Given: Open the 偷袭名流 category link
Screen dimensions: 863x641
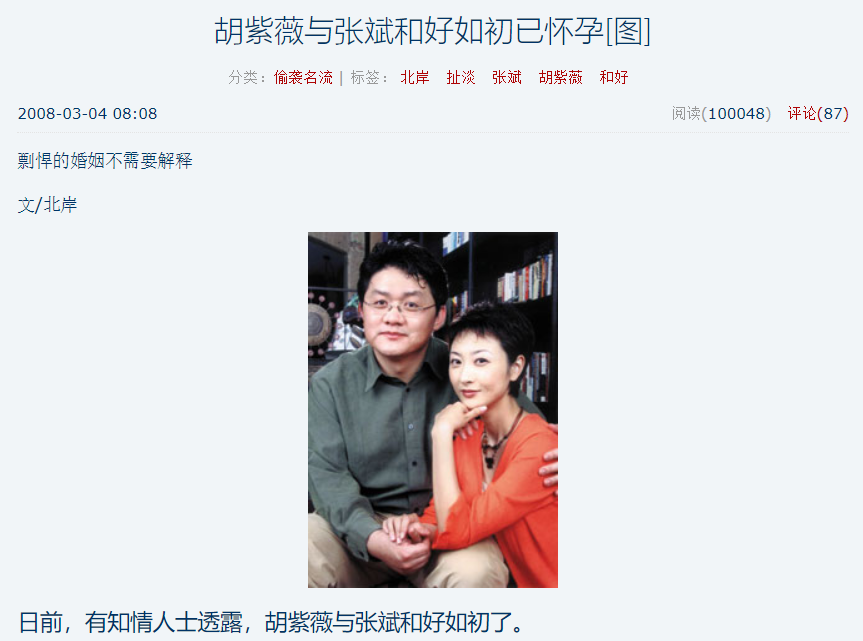Looking at the screenshot, I should tap(303, 77).
